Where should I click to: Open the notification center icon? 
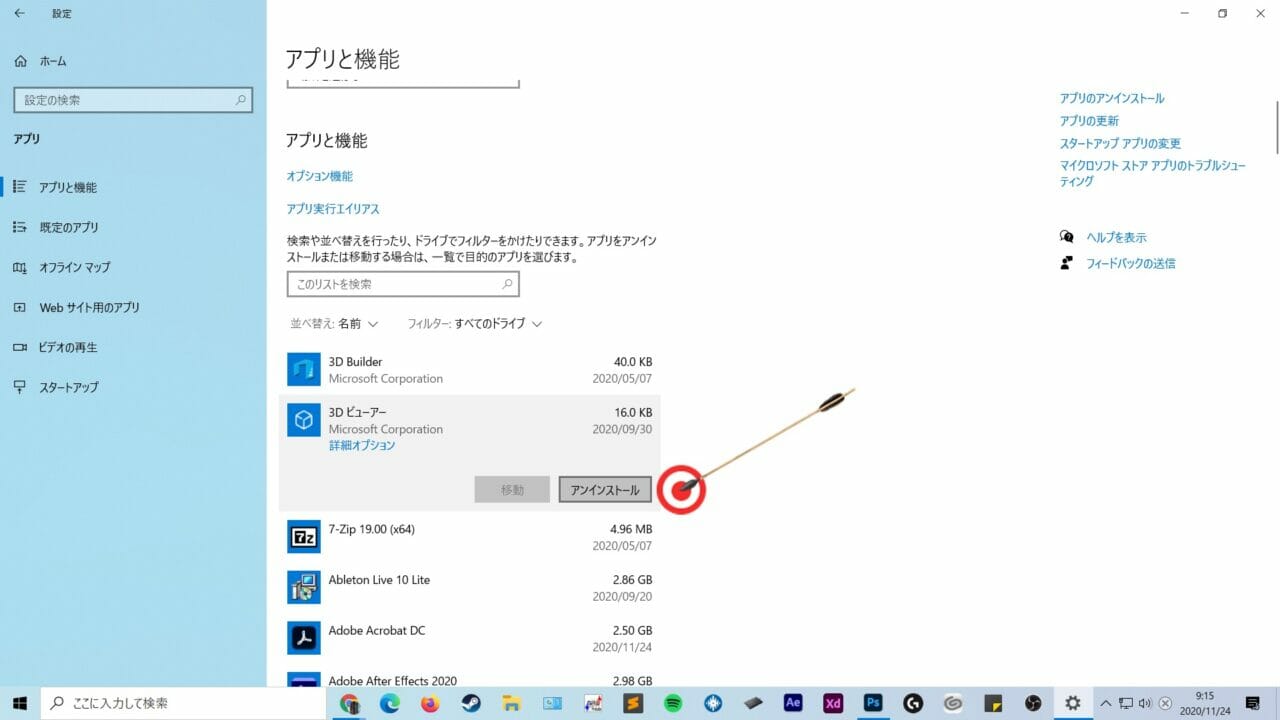(1253, 703)
